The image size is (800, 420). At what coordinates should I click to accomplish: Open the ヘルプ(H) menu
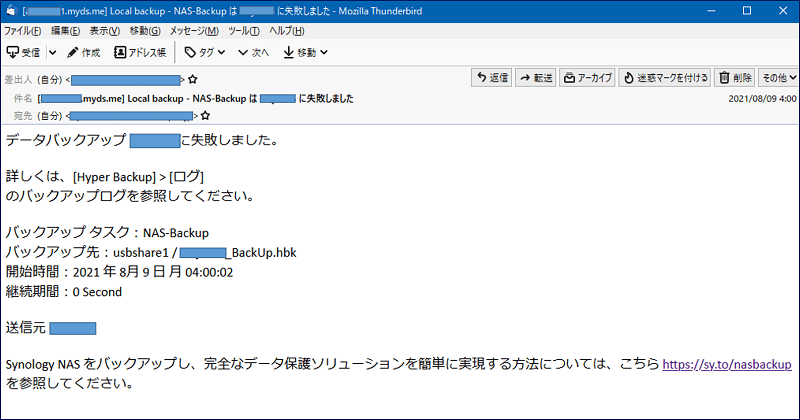point(286,31)
